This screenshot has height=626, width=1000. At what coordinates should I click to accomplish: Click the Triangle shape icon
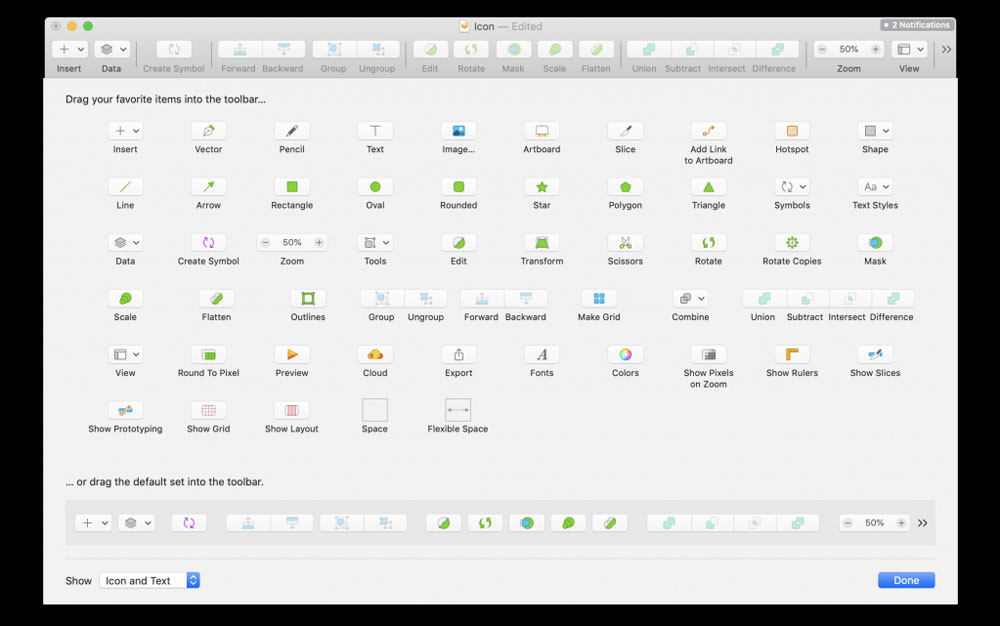[709, 187]
